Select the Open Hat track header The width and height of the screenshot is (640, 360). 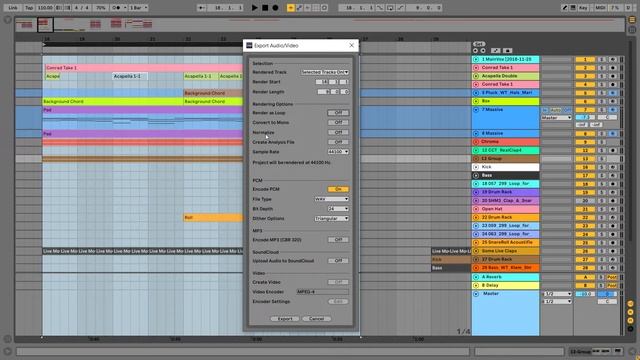[x=506, y=209]
